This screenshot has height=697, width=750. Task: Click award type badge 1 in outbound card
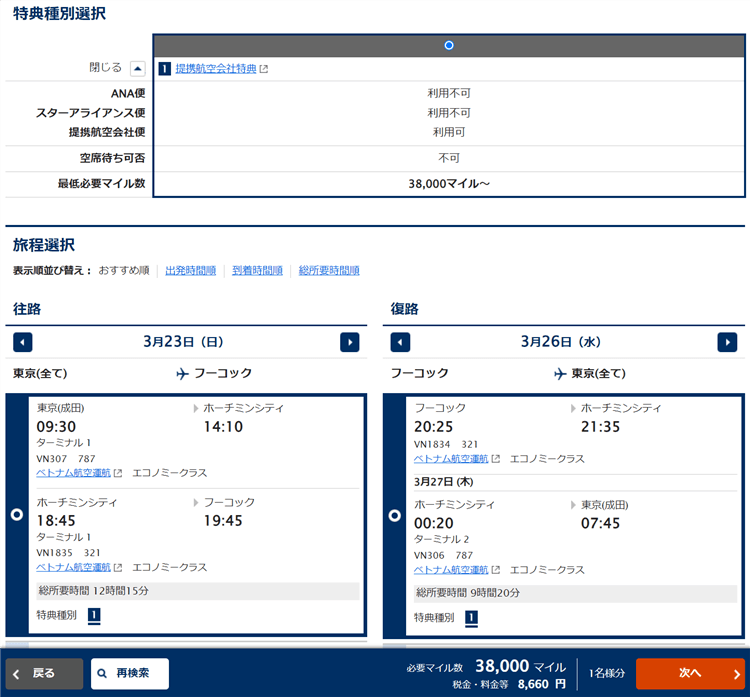[x=94, y=616]
